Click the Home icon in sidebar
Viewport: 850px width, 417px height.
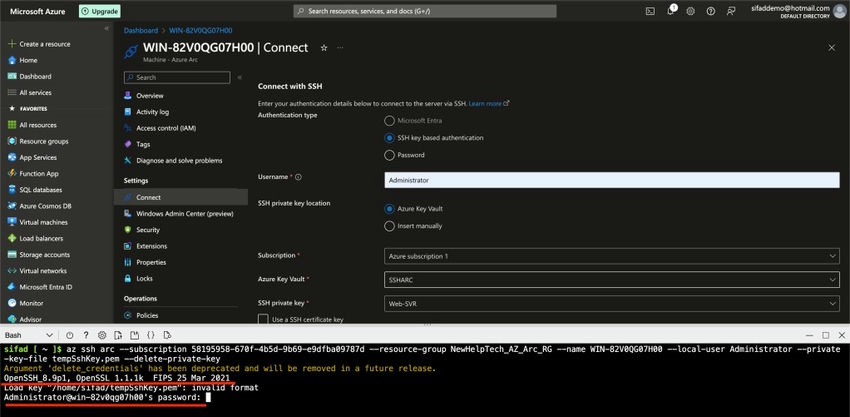[12, 60]
